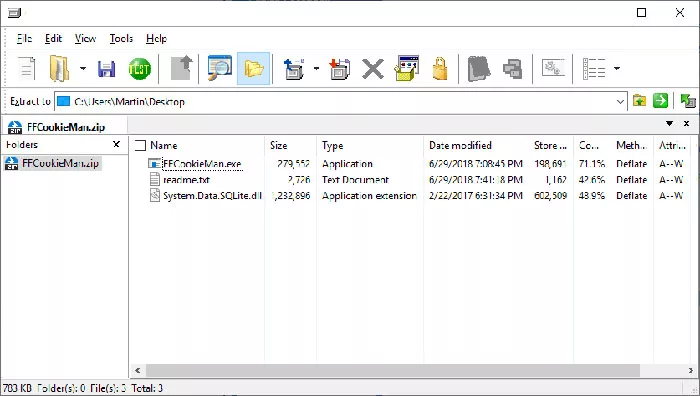
Task: Click the Text Document type cell
Action: coord(355,180)
